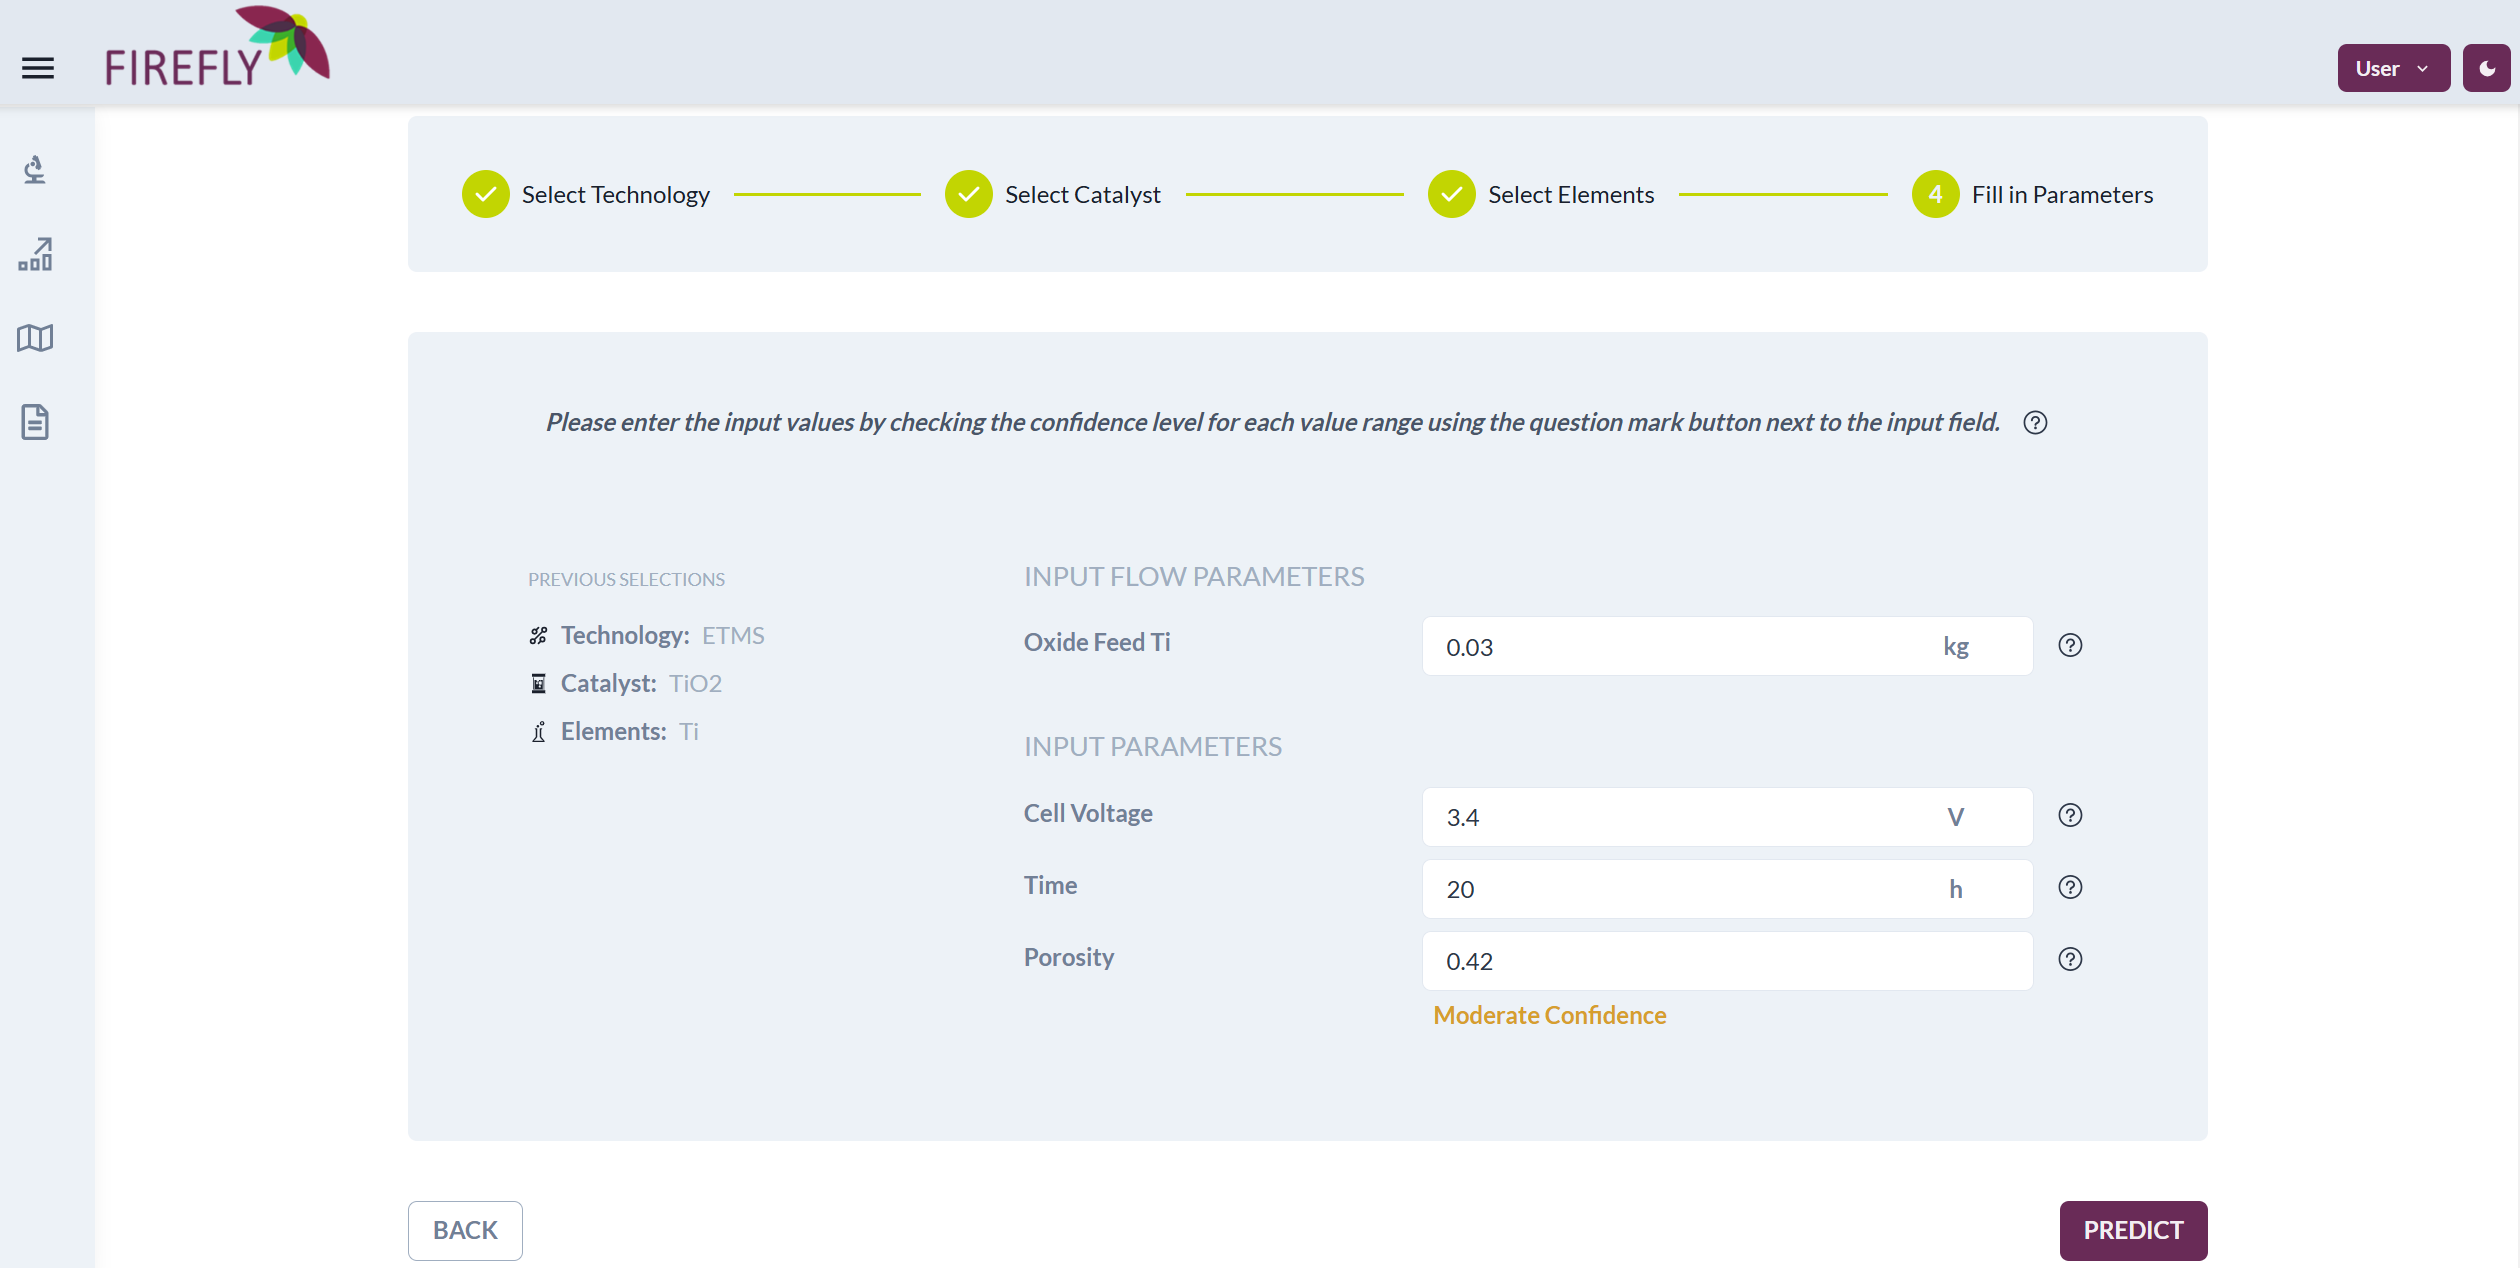Click the Cell Voltage input field

(x=1680, y=817)
